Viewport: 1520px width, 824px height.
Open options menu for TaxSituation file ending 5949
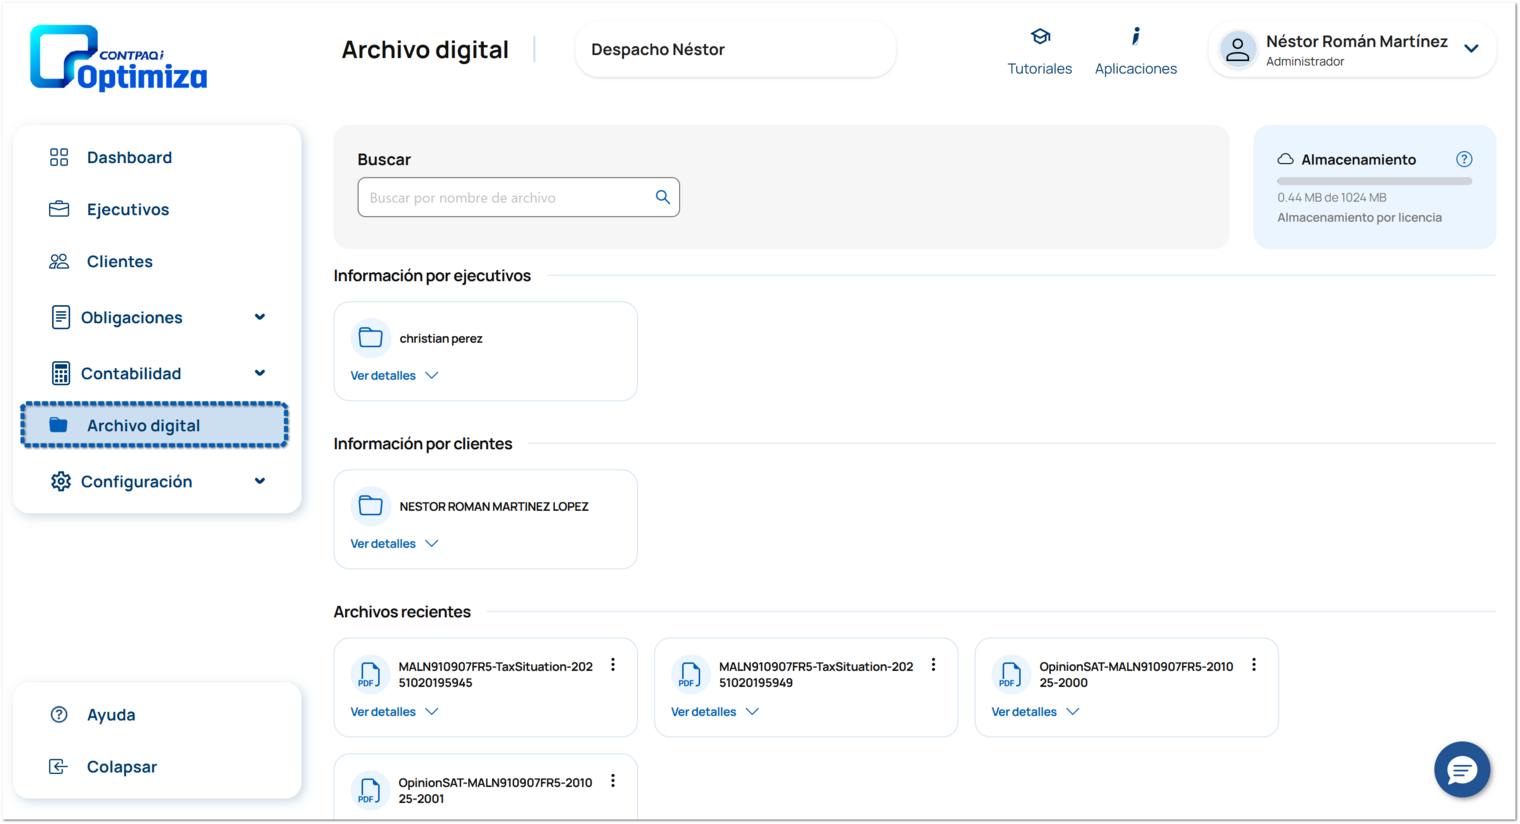(x=933, y=665)
